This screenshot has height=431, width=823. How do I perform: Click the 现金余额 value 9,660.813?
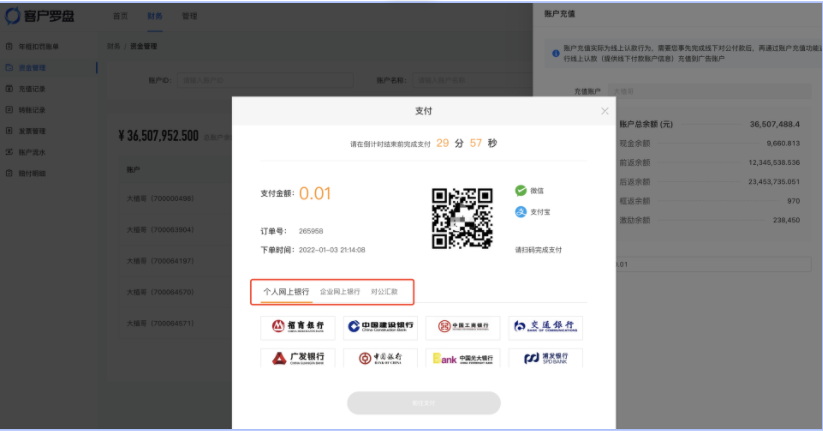[783, 143]
